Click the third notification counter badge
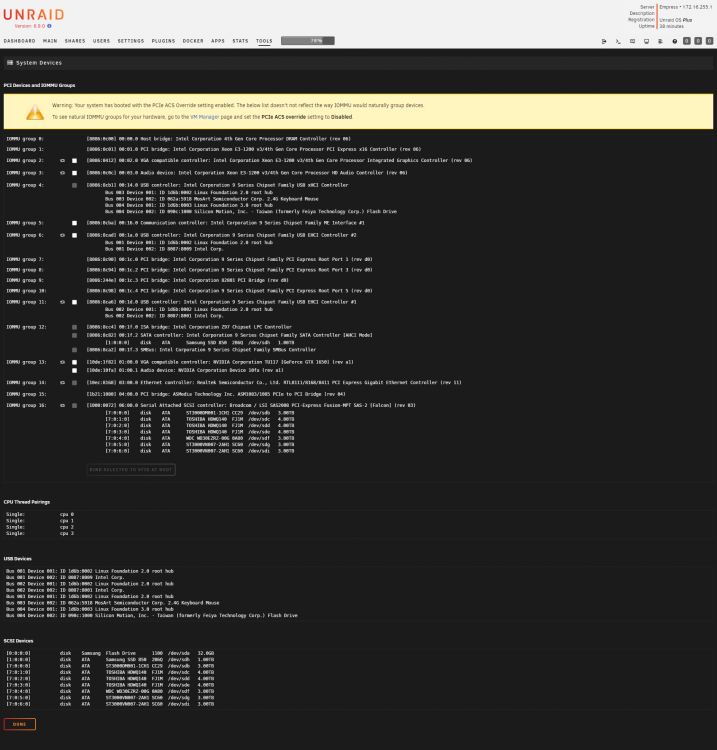717x750 pixels. [709, 41]
